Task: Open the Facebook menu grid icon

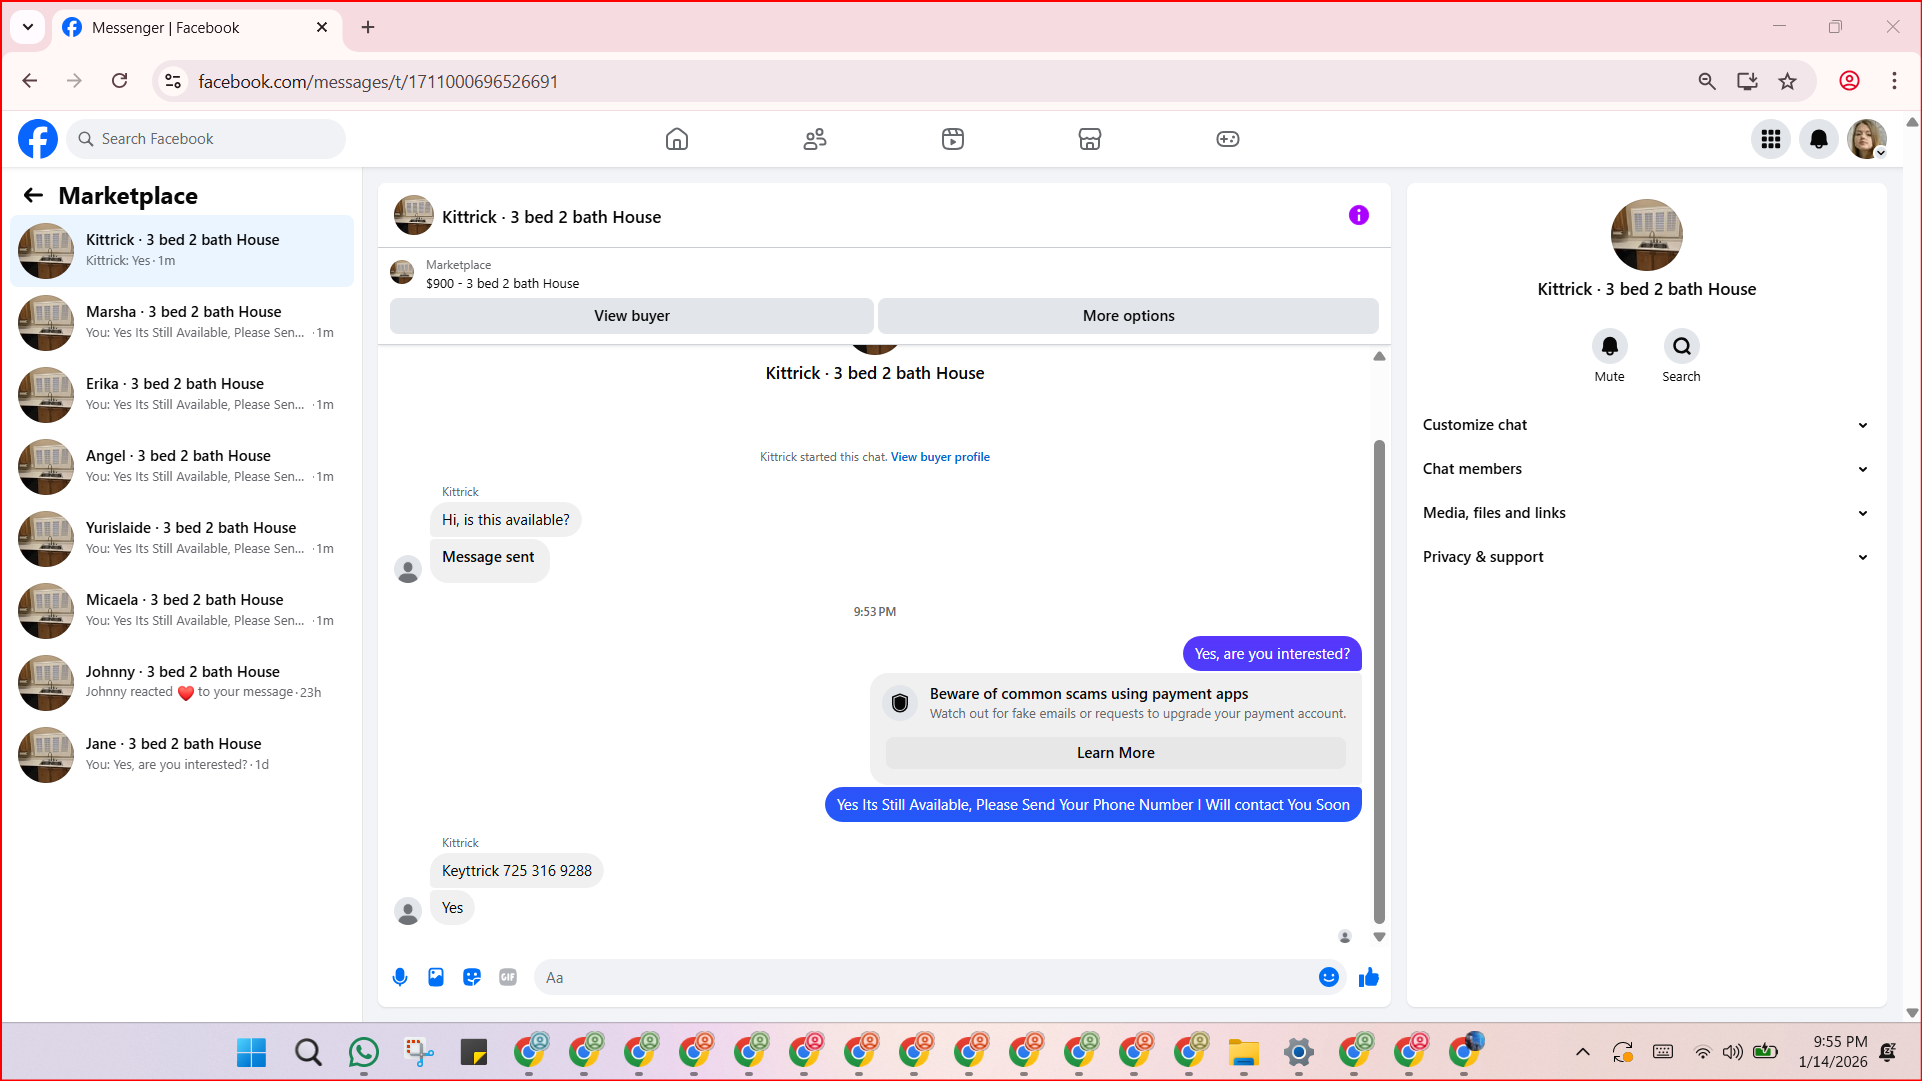Action: point(1770,139)
